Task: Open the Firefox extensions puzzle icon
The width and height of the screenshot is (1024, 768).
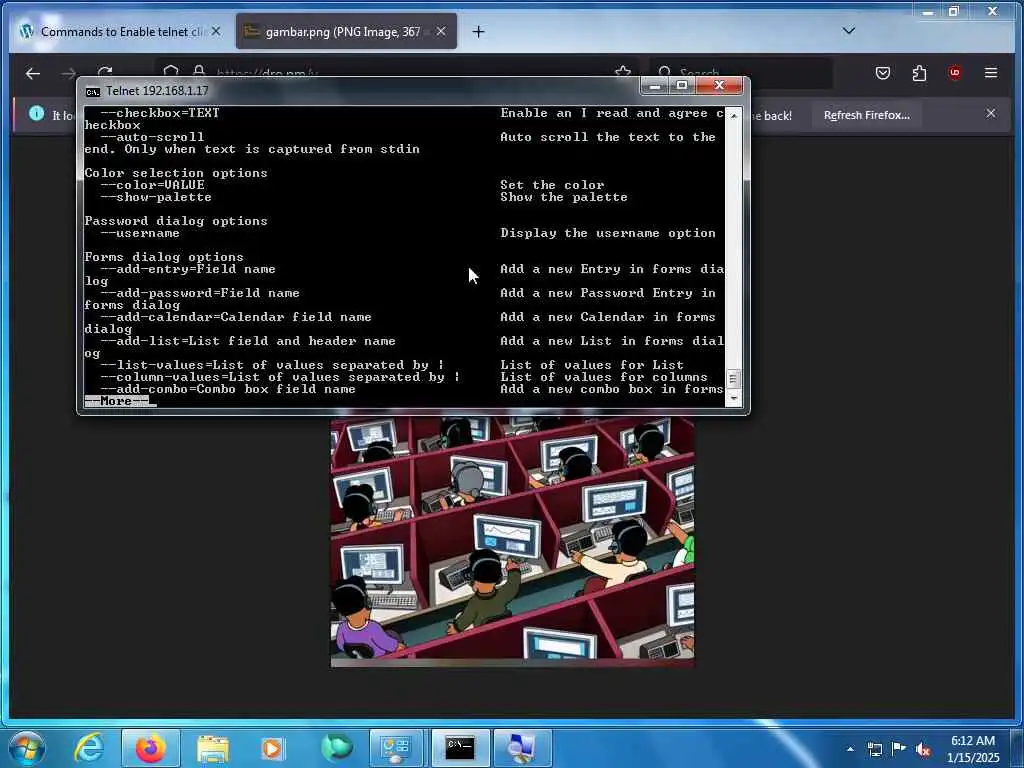Action: click(919, 73)
